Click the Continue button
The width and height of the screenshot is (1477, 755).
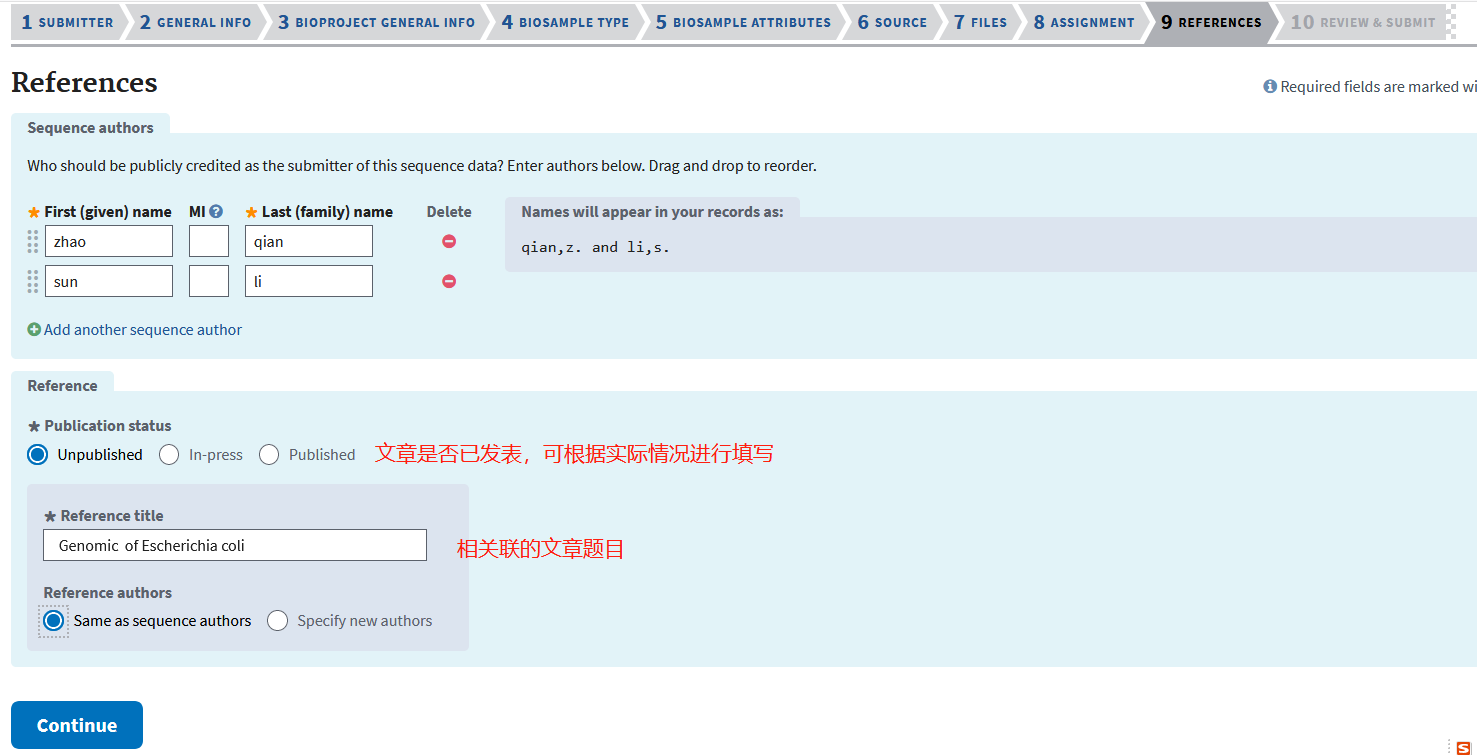[77, 725]
